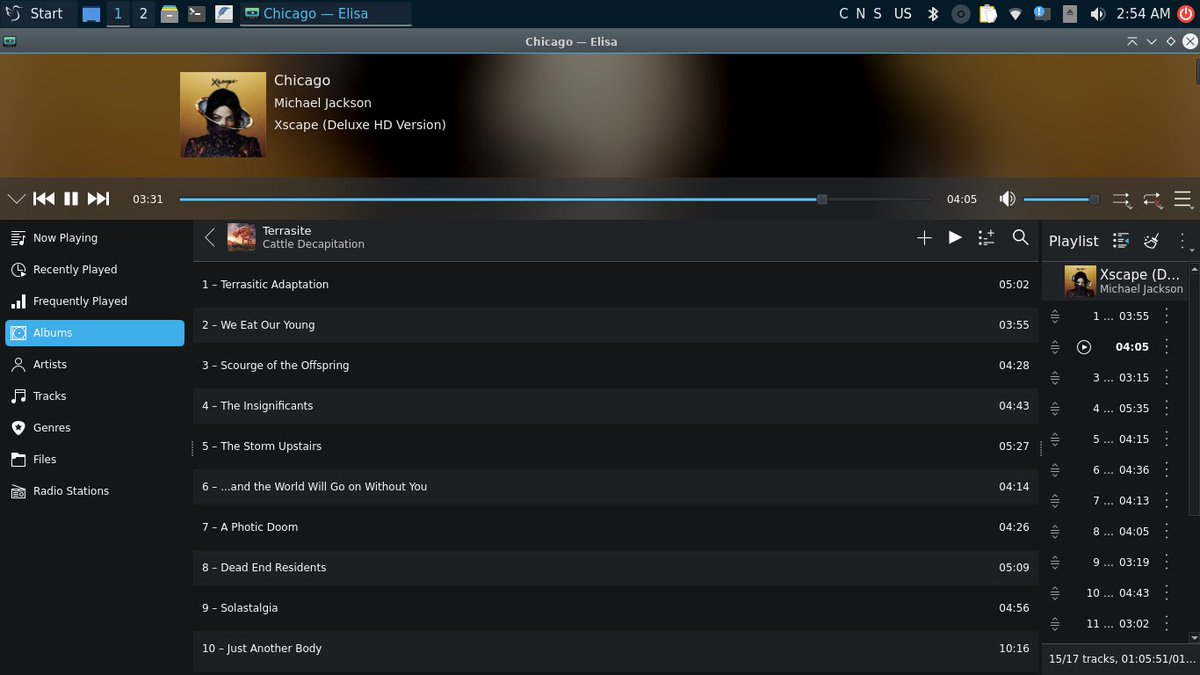Click Michael Jackson artist in header
The height and width of the screenshot is (675, 1200).
click(323, 103)
